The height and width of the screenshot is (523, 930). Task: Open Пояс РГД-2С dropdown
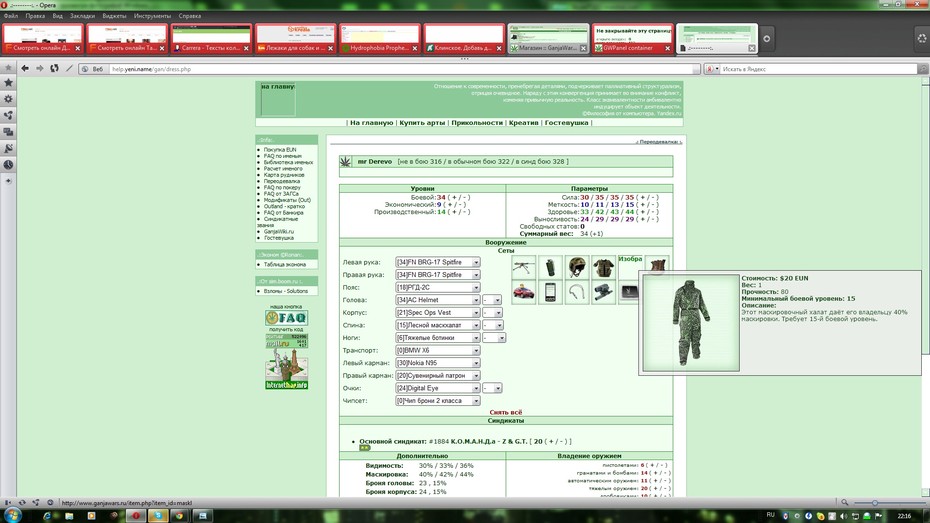tap(438, 287)
